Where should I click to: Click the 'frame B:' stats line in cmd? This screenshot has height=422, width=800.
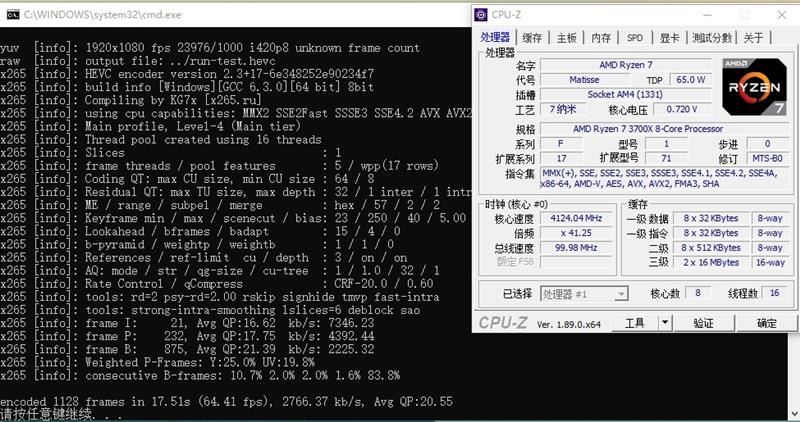(x=187, y=349)
